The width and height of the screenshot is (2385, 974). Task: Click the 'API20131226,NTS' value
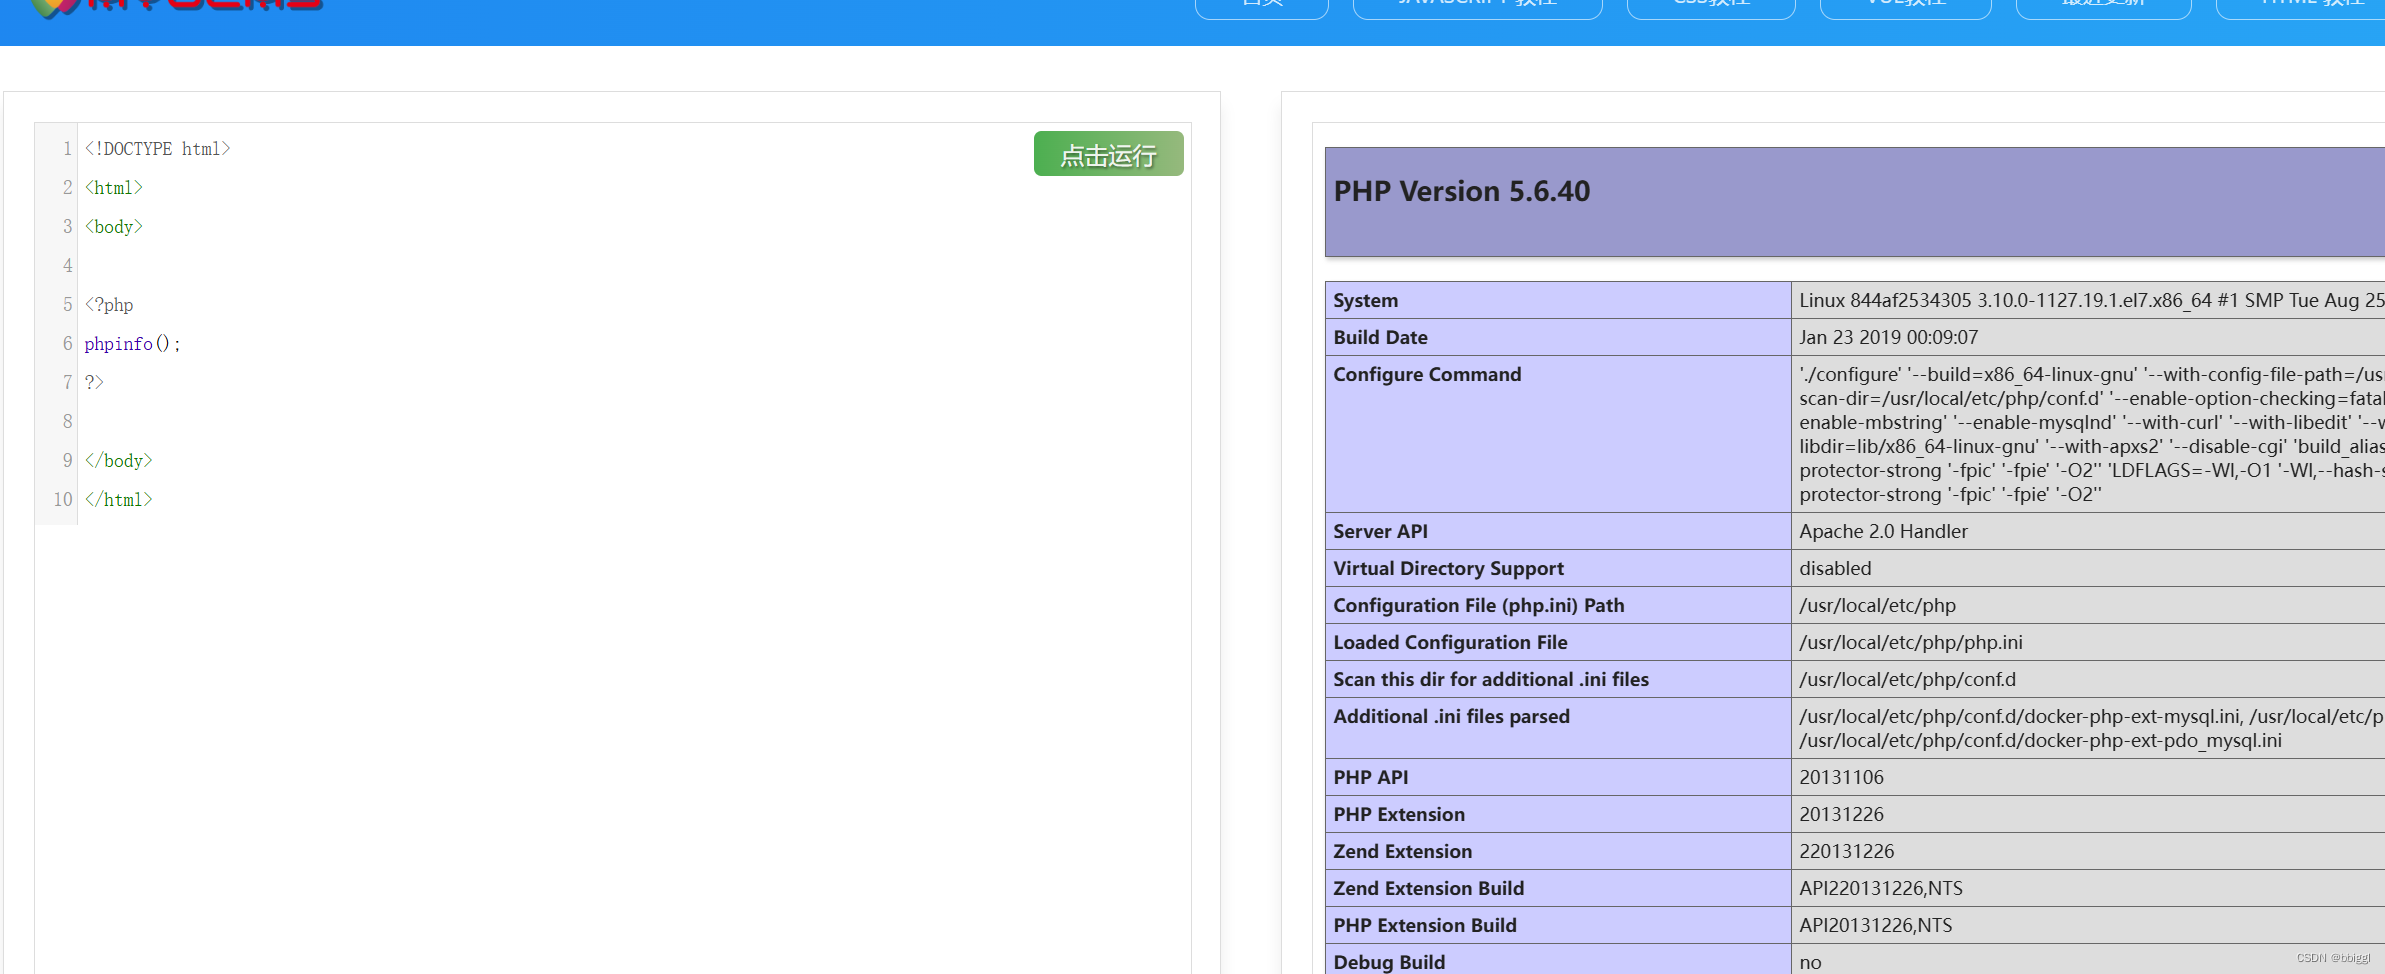point(1876,925)
